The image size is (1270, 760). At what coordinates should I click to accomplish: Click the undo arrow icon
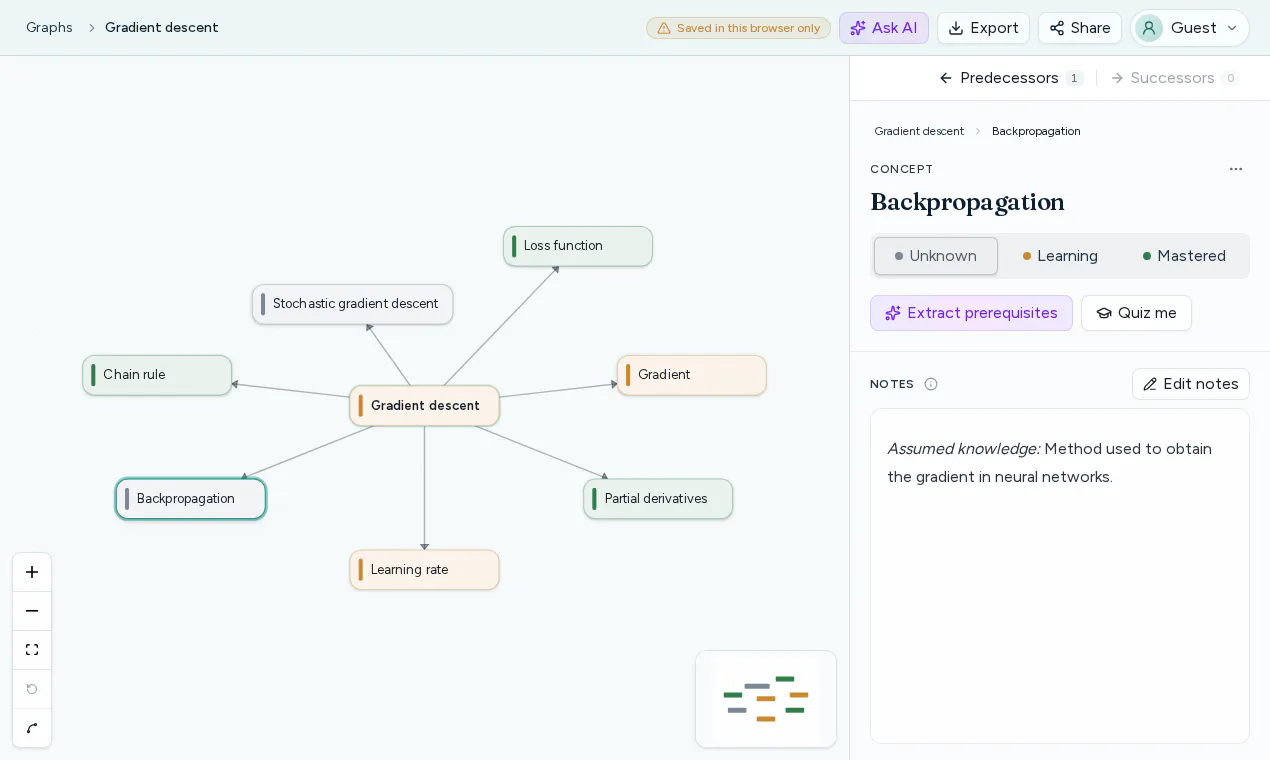[x=32, y=689]
